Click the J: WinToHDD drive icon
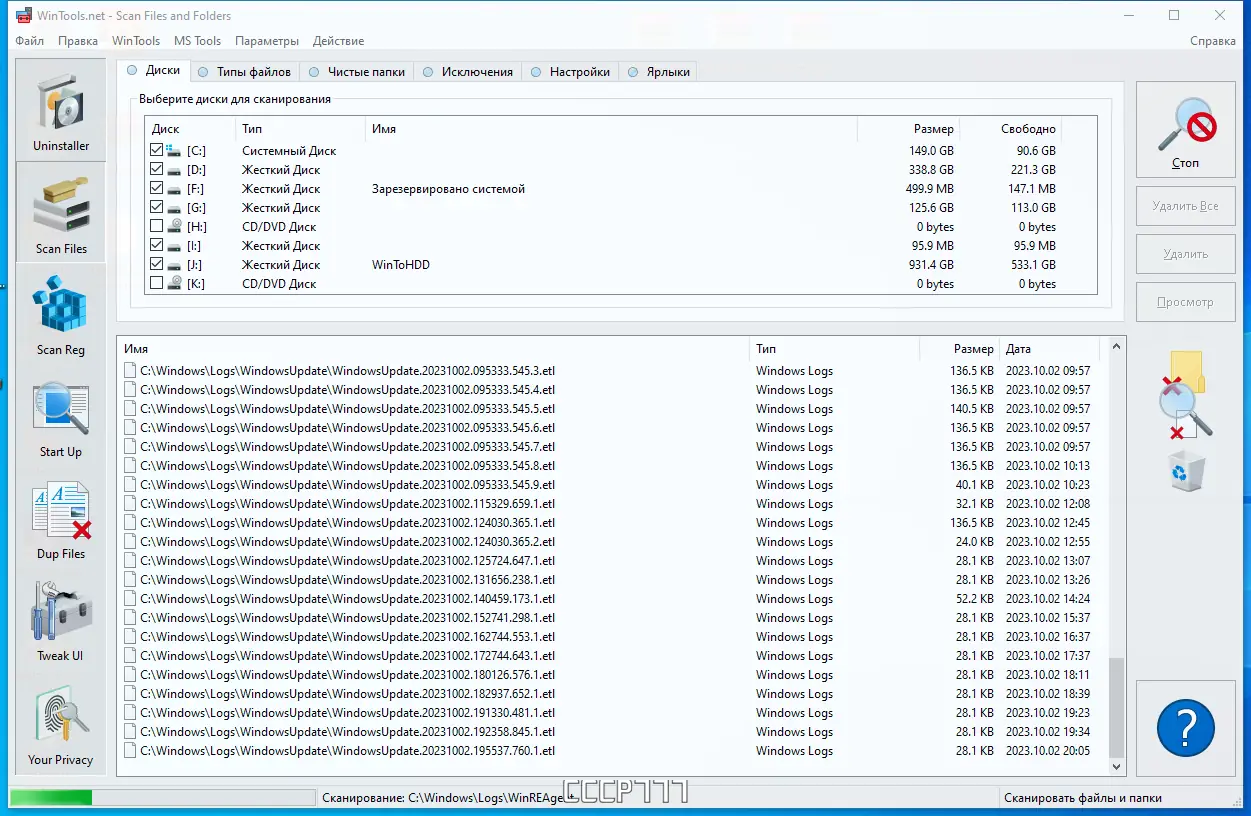Viewport: 1251px width, 816px height. [173, 265]
